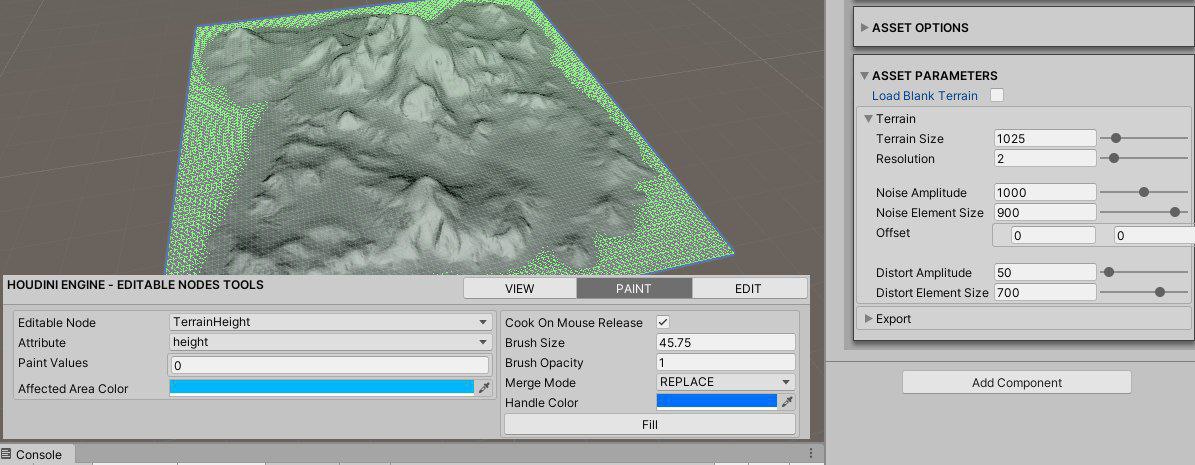Viewport: 1195px width, 465px height.
Task: Open Editable Node dropdown TerrainHeight
Action: 330,322
